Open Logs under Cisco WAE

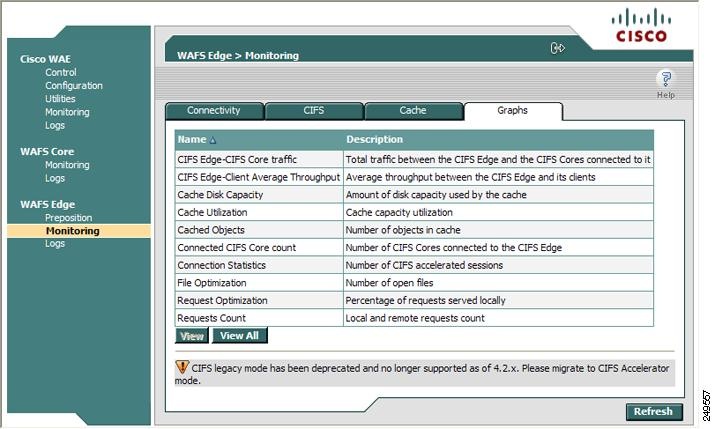pos(55,125)
